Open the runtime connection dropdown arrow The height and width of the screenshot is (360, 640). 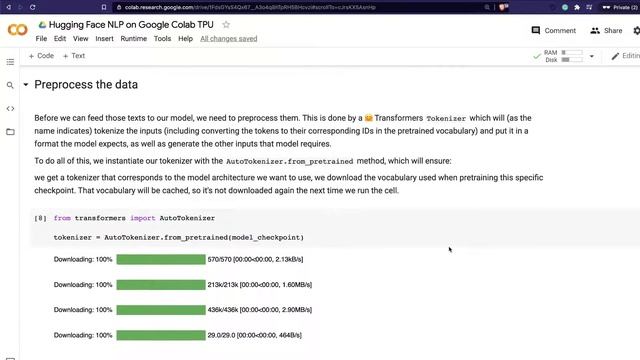tap(591, 56)
